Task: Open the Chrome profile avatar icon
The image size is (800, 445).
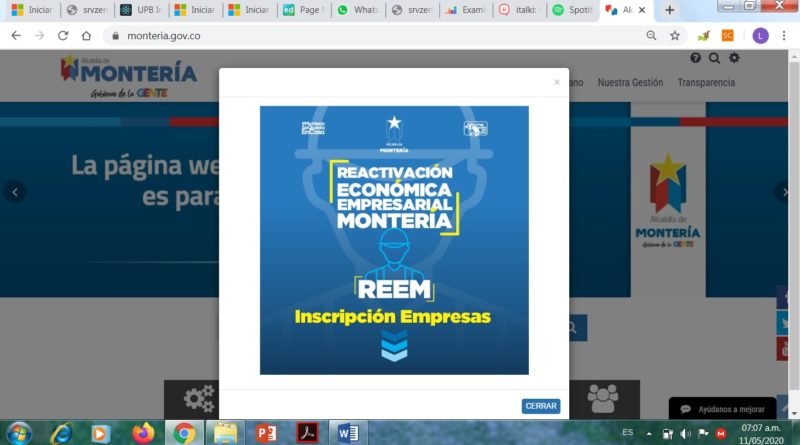Action: coord(761,35)
